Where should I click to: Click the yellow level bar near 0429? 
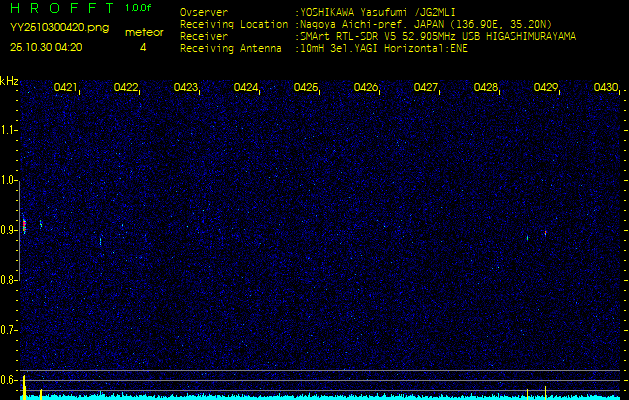pos(546,392)
